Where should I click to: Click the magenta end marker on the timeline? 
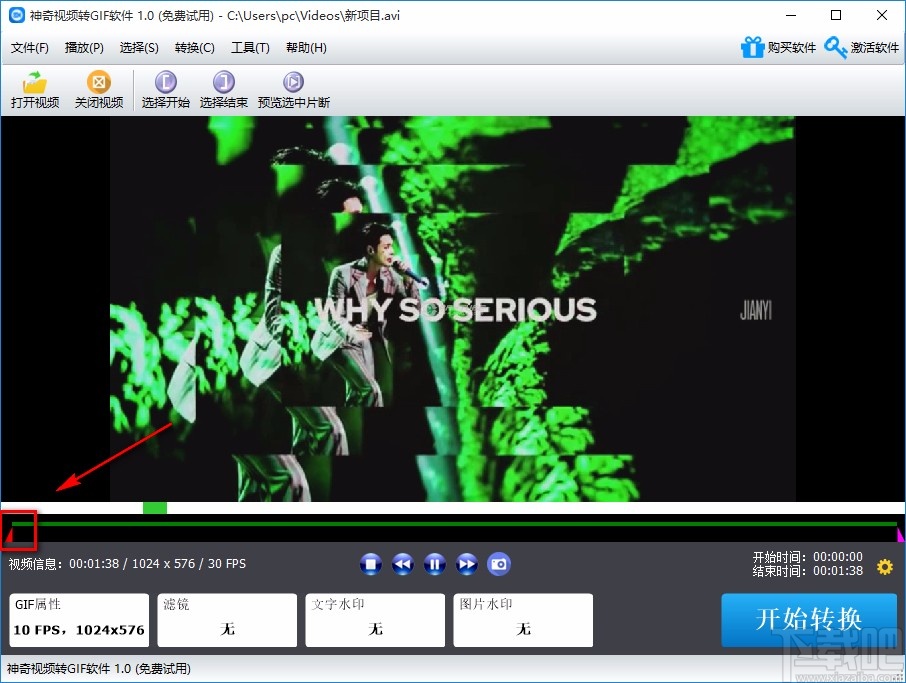point(900,535)
